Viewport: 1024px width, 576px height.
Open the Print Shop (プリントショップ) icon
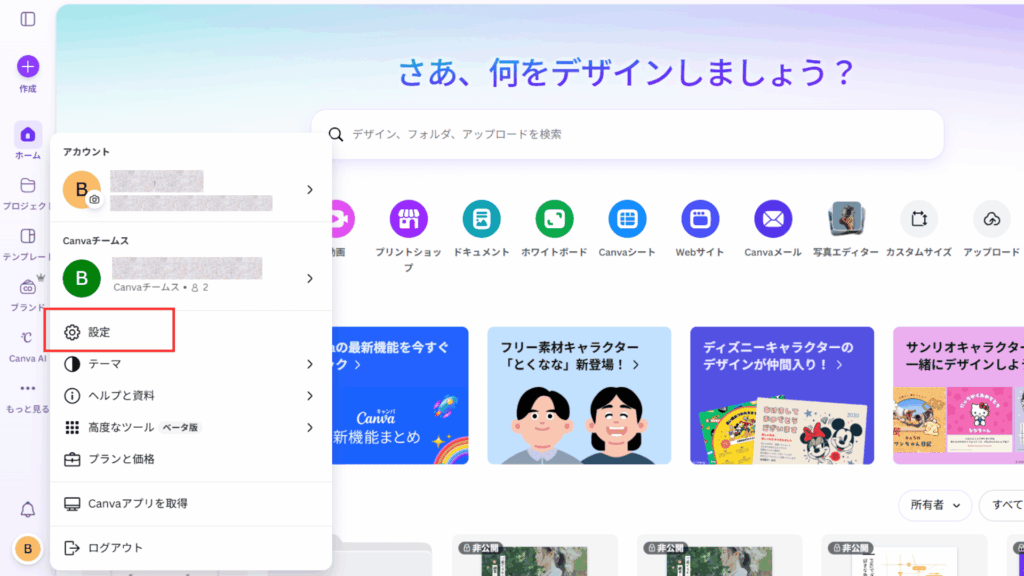click(x=408, y=218)
